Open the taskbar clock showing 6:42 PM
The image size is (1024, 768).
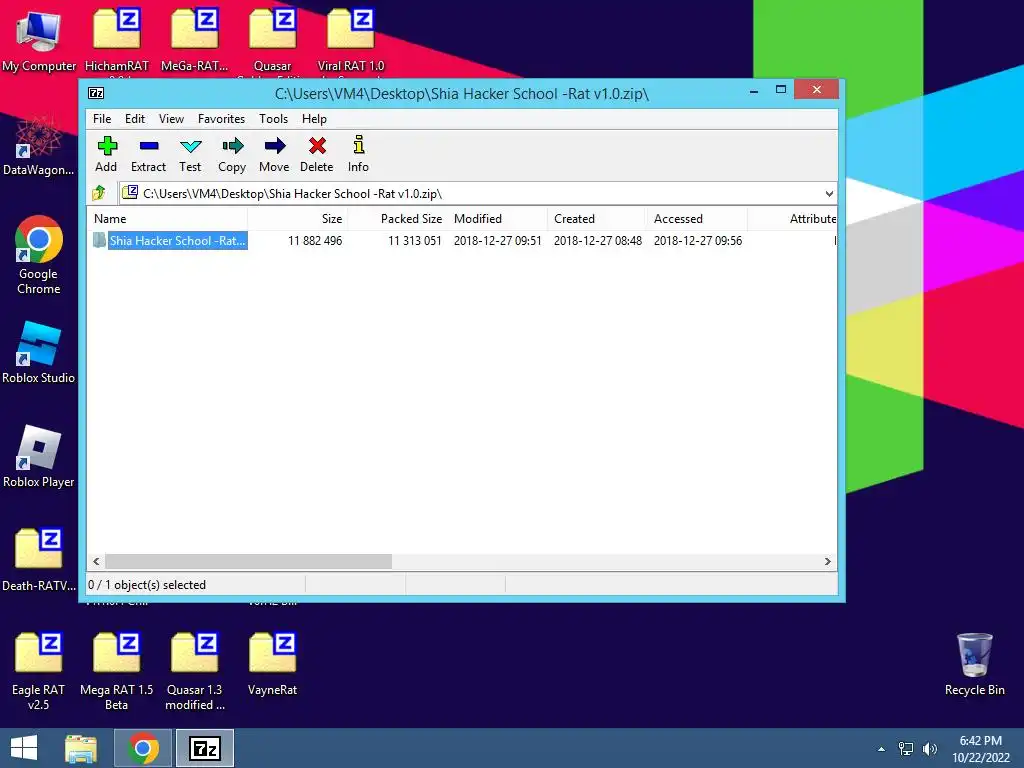pyautogui.click(x=980, y=749)
